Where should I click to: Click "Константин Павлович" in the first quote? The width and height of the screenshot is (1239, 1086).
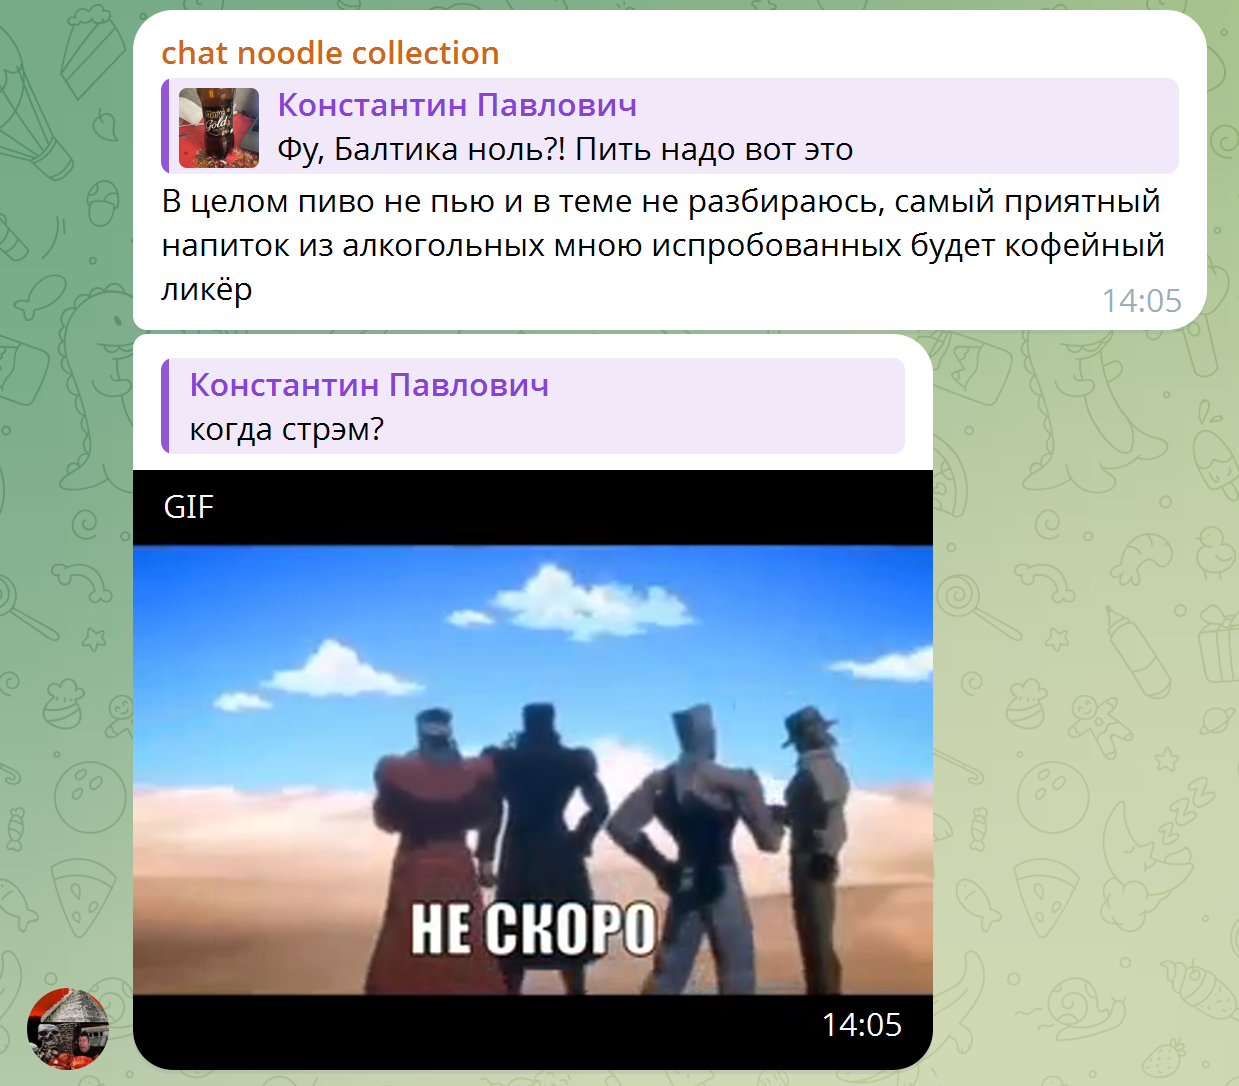coord(457,105)
